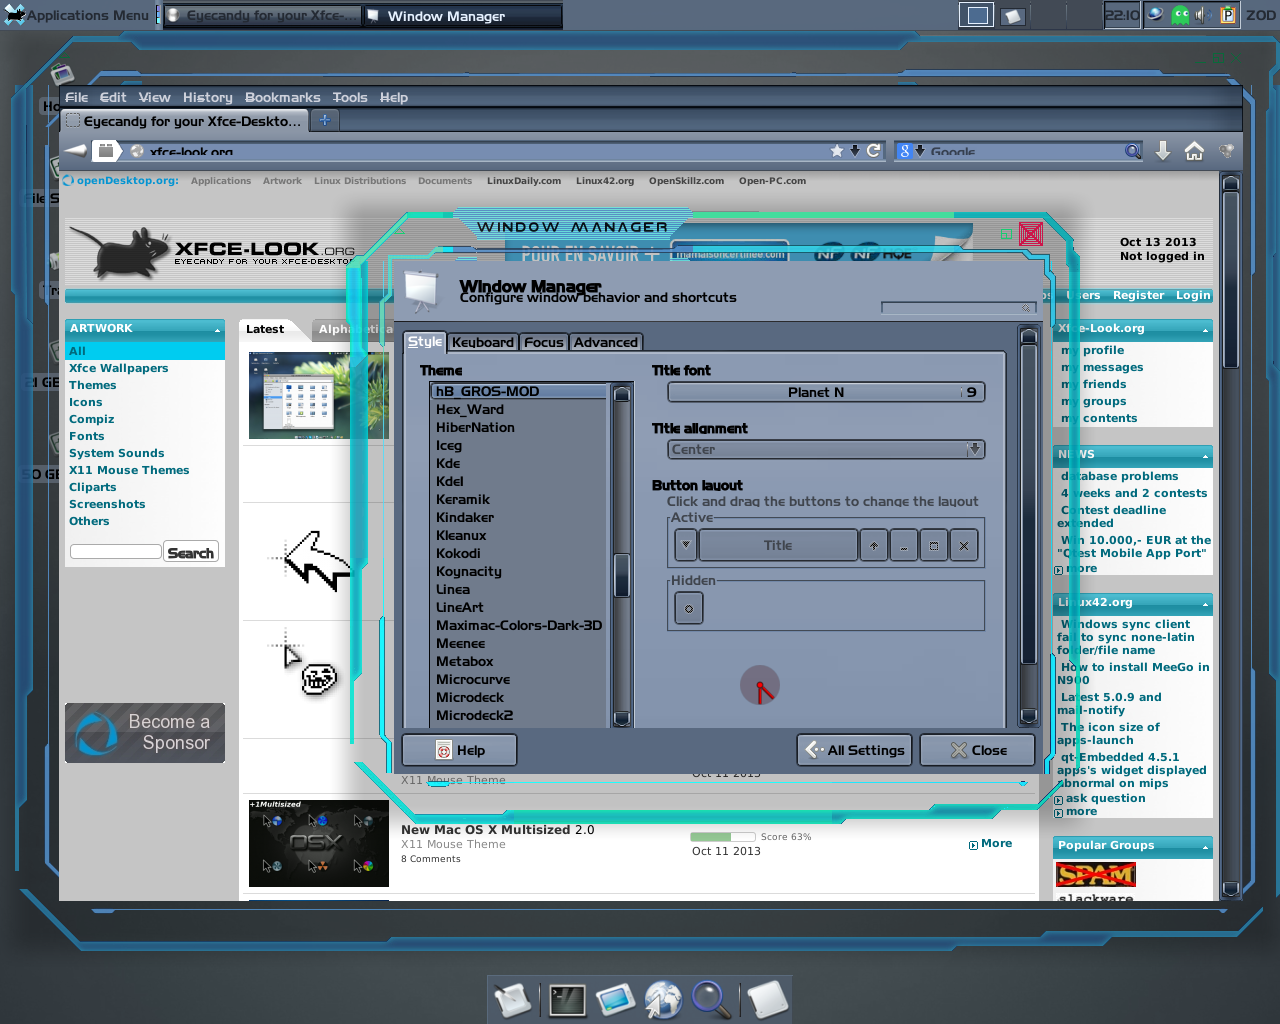Click the Become a Sponsor banner
Screen dimensions: 1280x1024
click(x=145, y=733)
